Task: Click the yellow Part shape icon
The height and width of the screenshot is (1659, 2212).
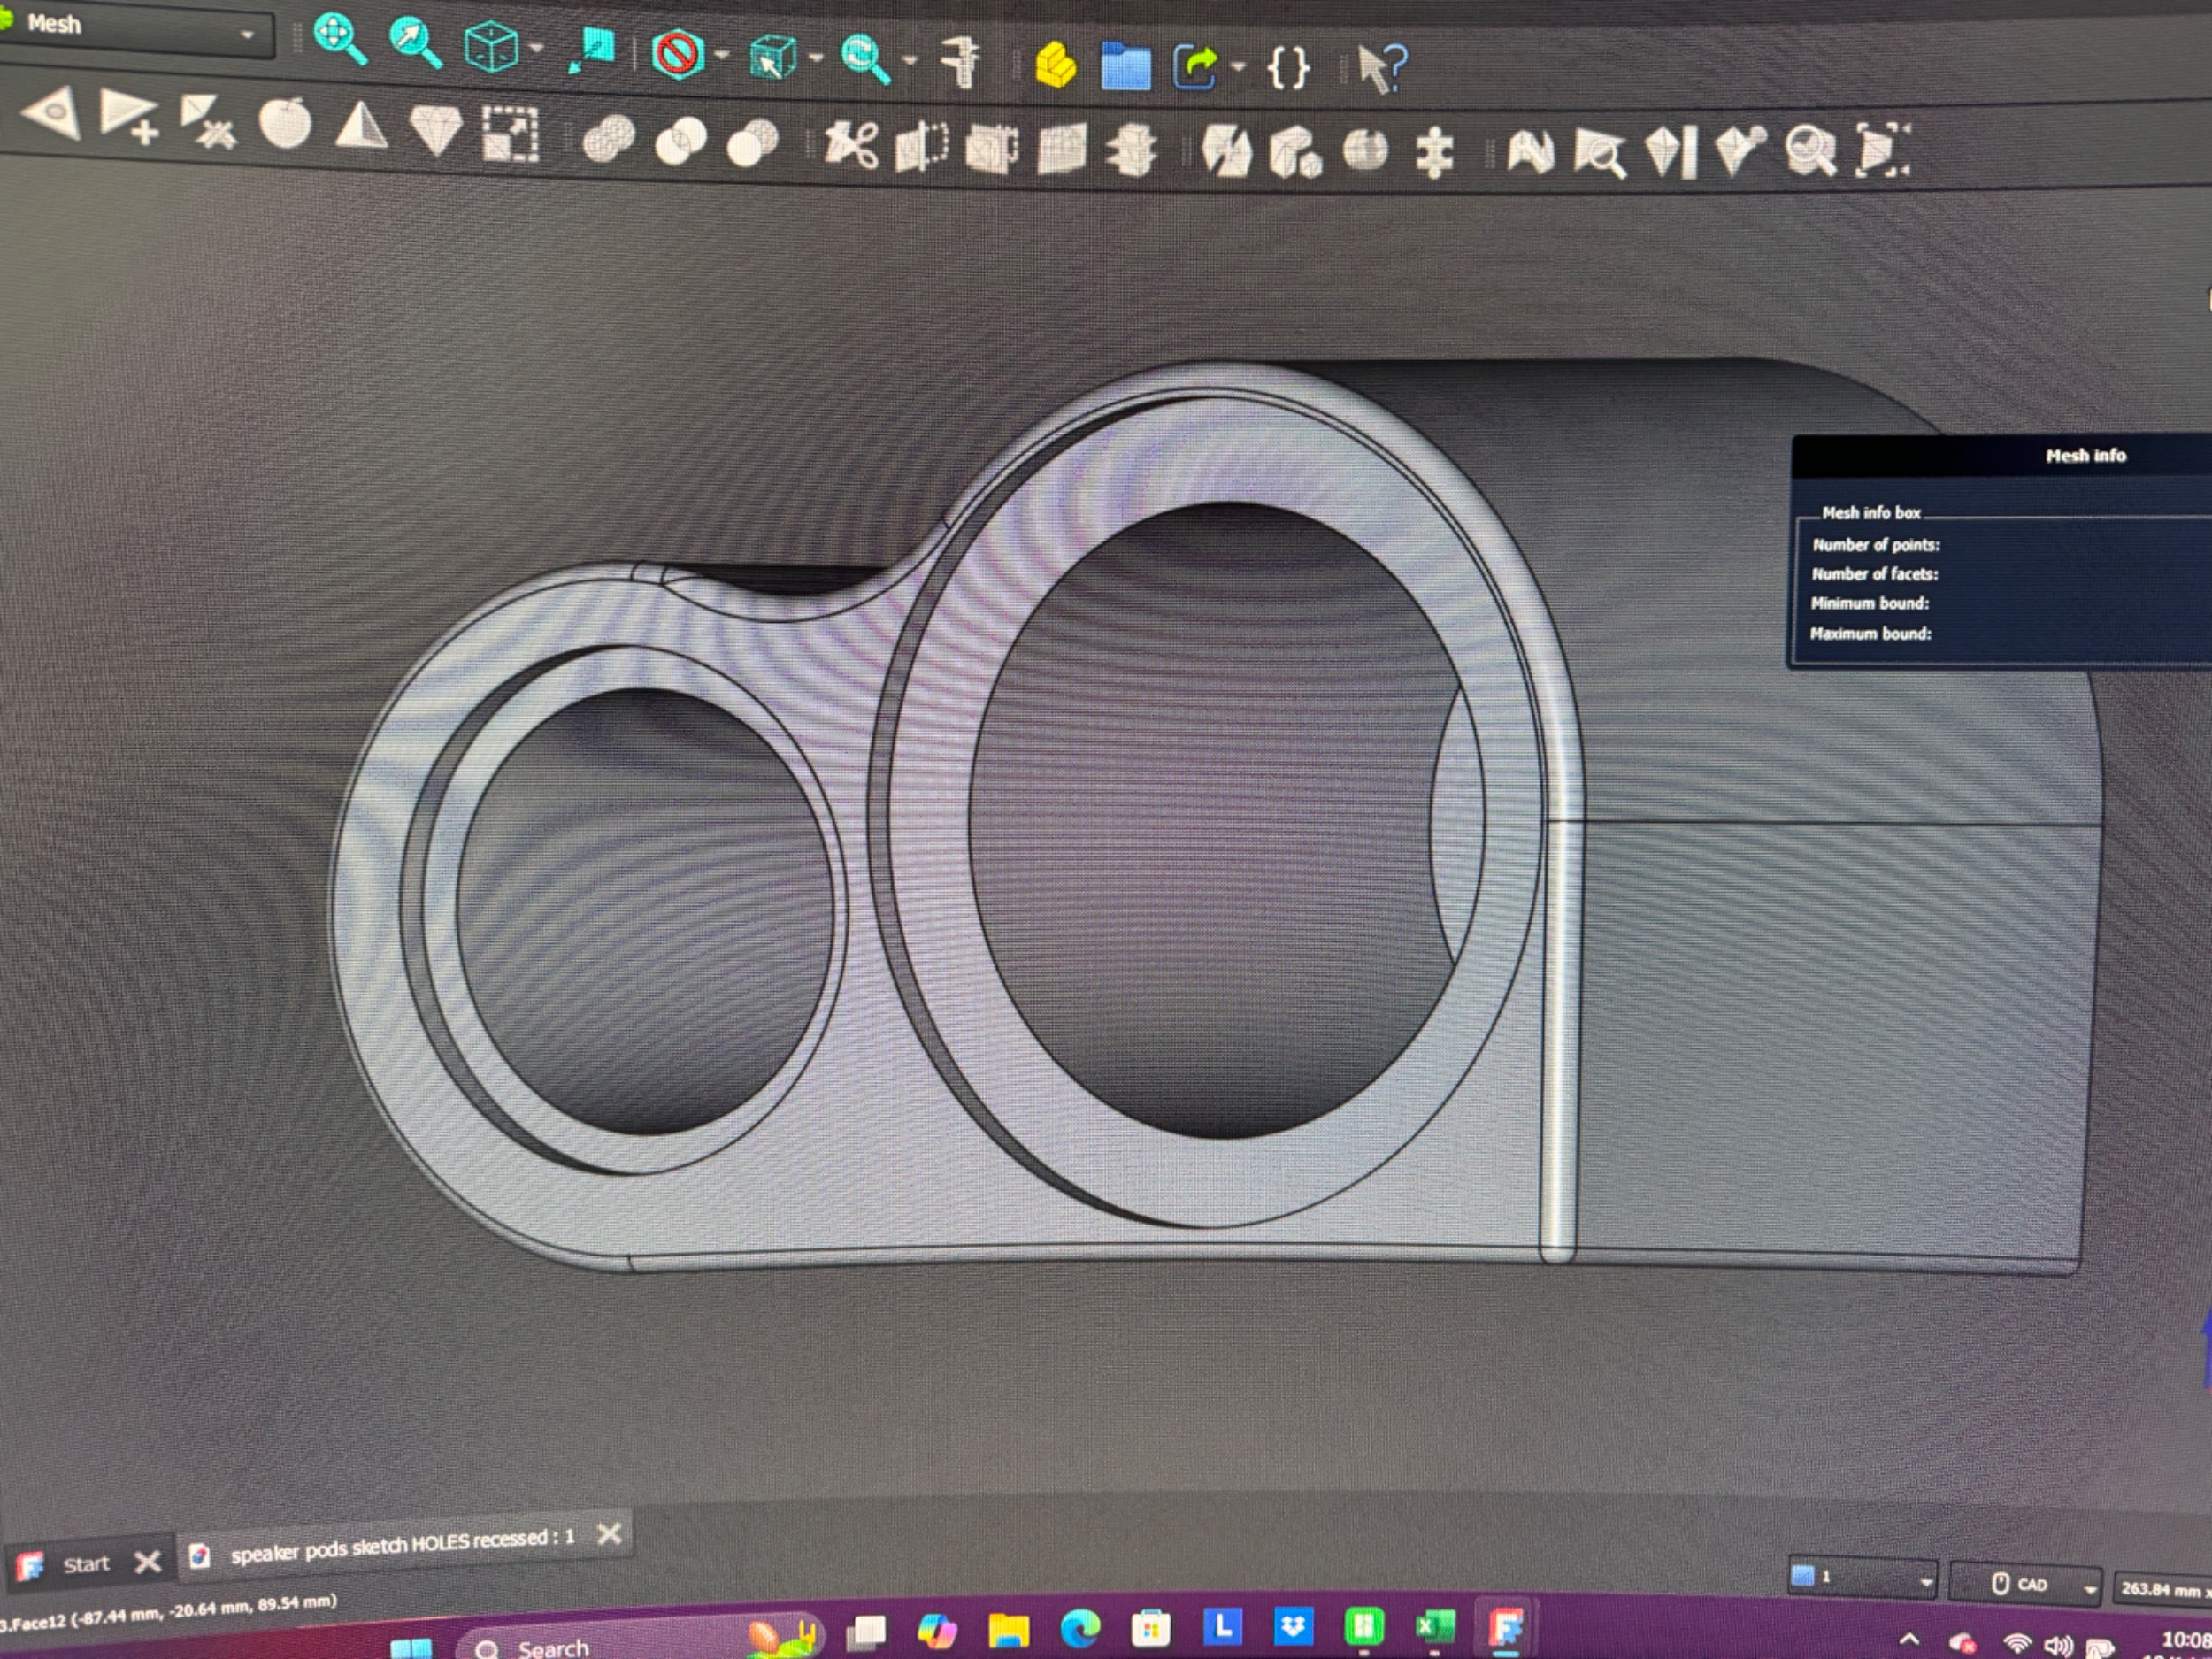Action: [x=1055, y=66]
